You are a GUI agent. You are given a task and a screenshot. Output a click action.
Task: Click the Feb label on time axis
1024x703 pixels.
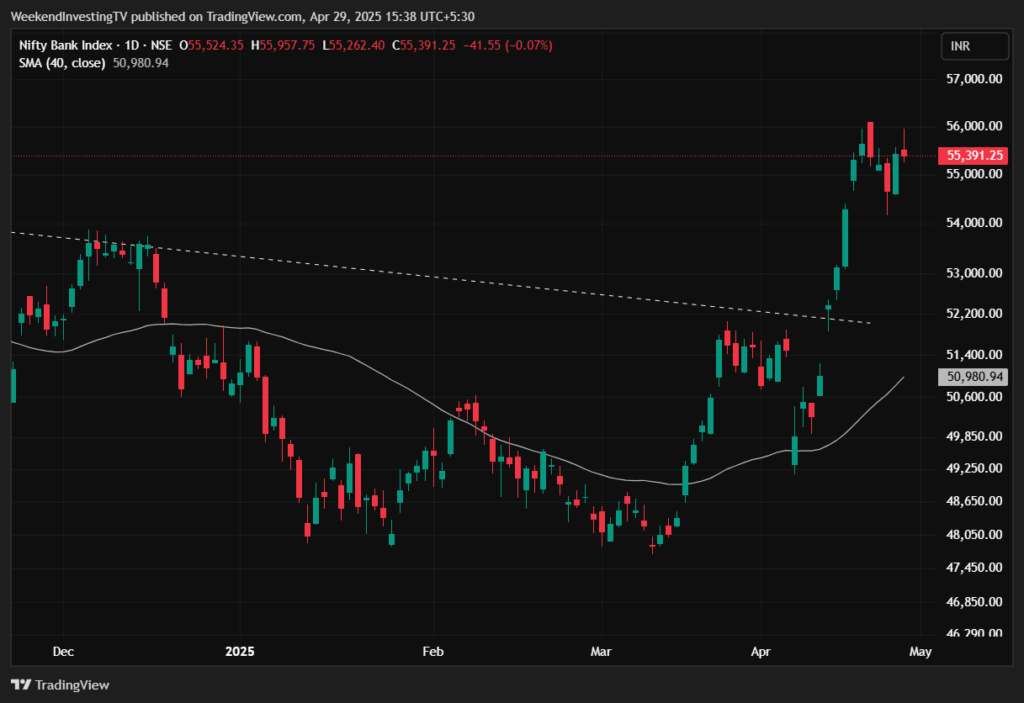(x=433, y=651)
